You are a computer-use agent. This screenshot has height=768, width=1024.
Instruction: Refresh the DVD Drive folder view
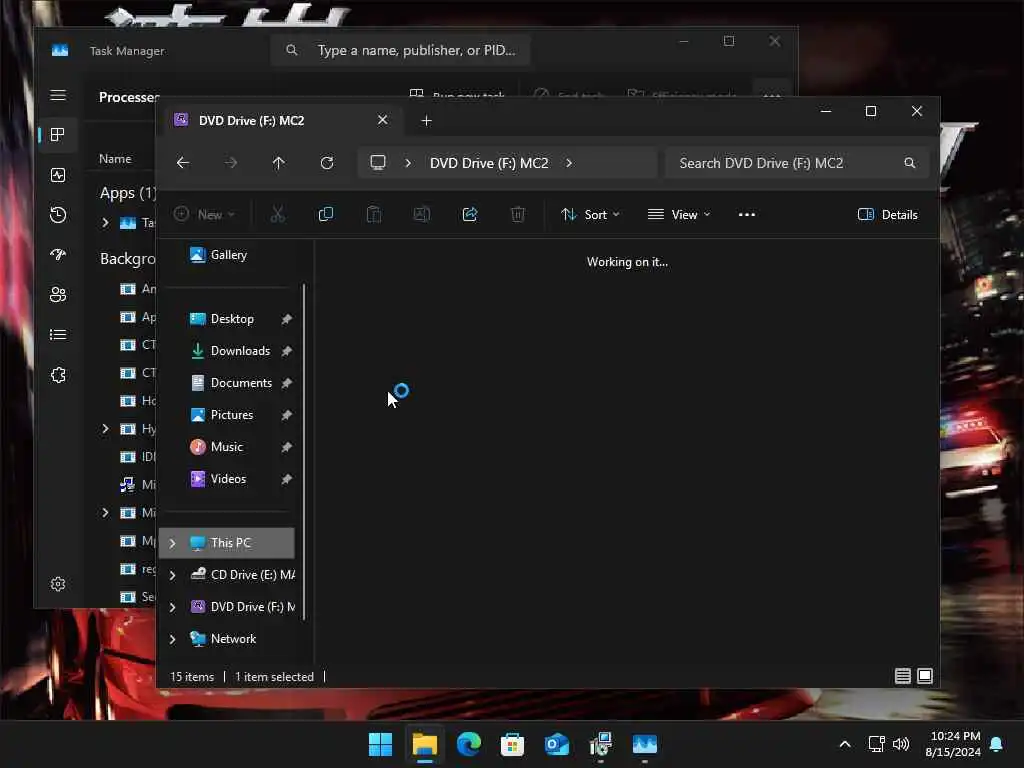coord(327,163)
